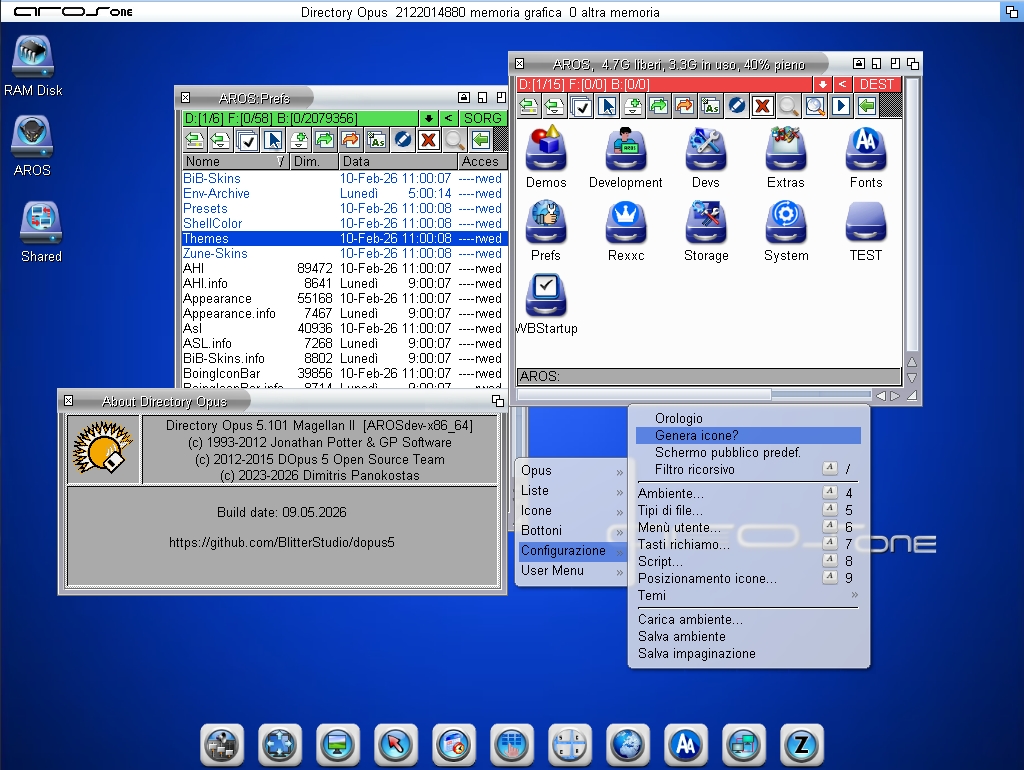The height and width of the screenshot is (770, 1024).
Task: Click the vertical scroll down arrow in AROS lister
Action: (912, 378)
